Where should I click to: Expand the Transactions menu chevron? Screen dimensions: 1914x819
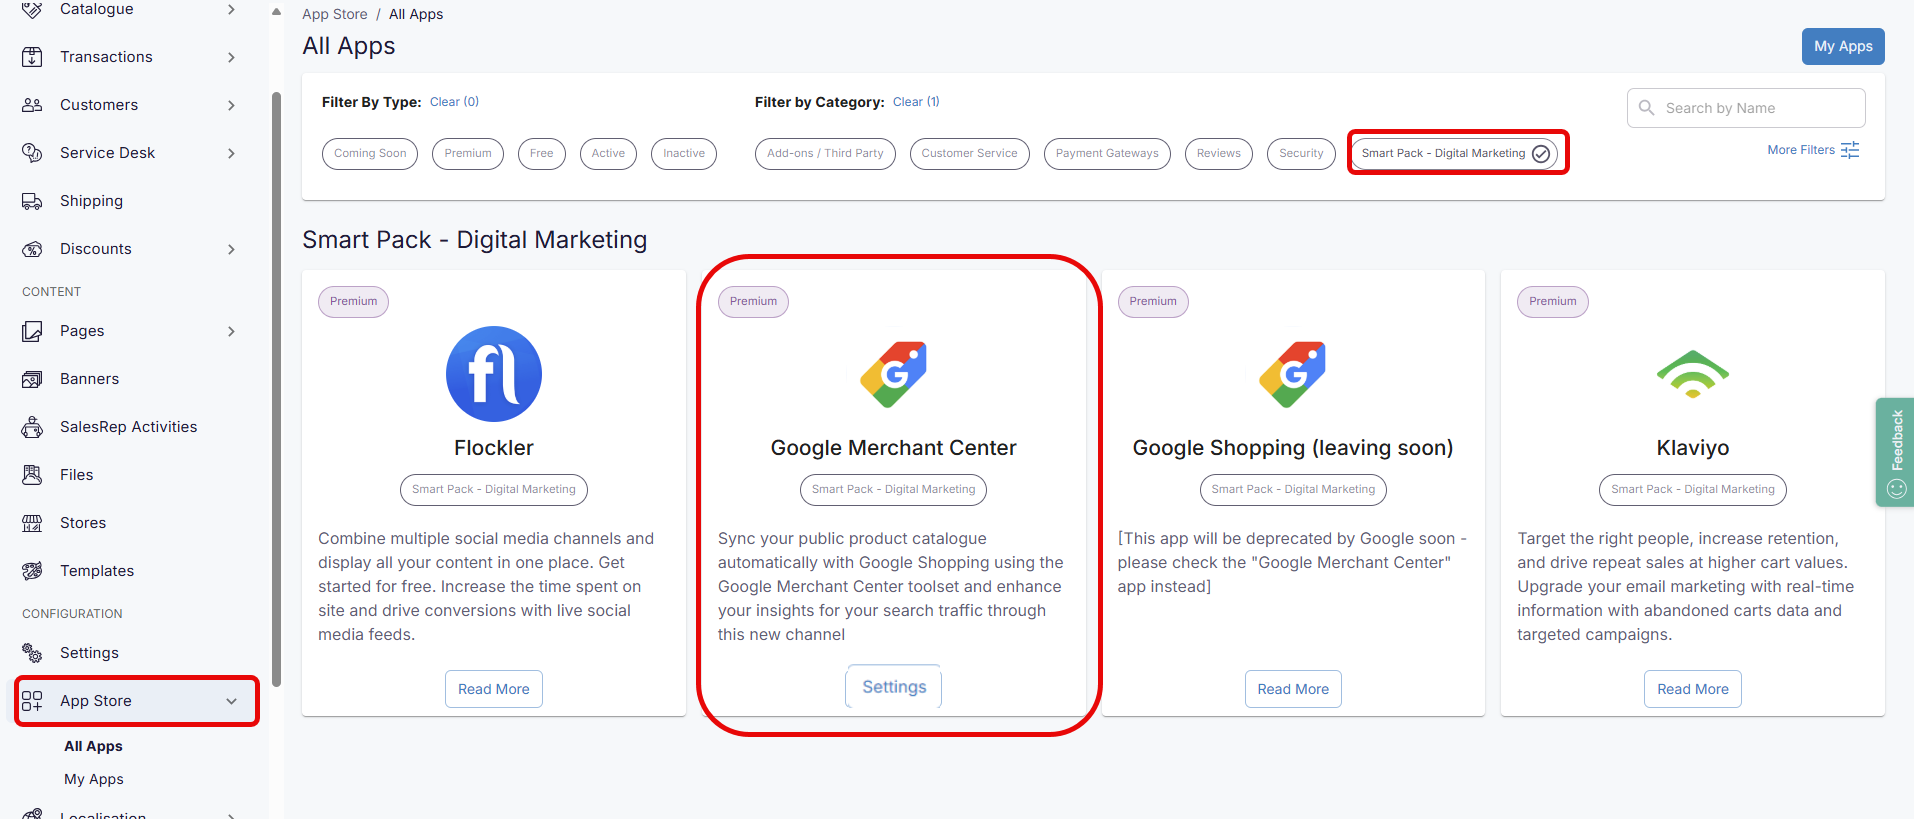(231, 57)
